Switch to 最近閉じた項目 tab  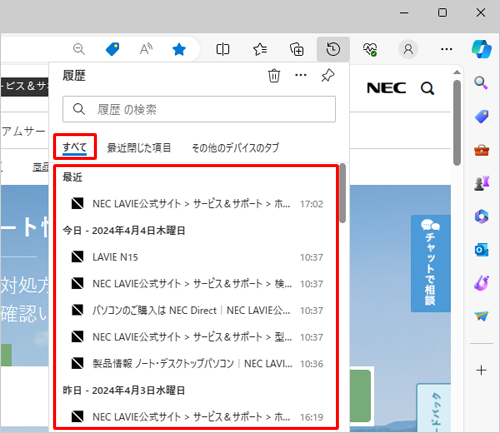[139, 147]
